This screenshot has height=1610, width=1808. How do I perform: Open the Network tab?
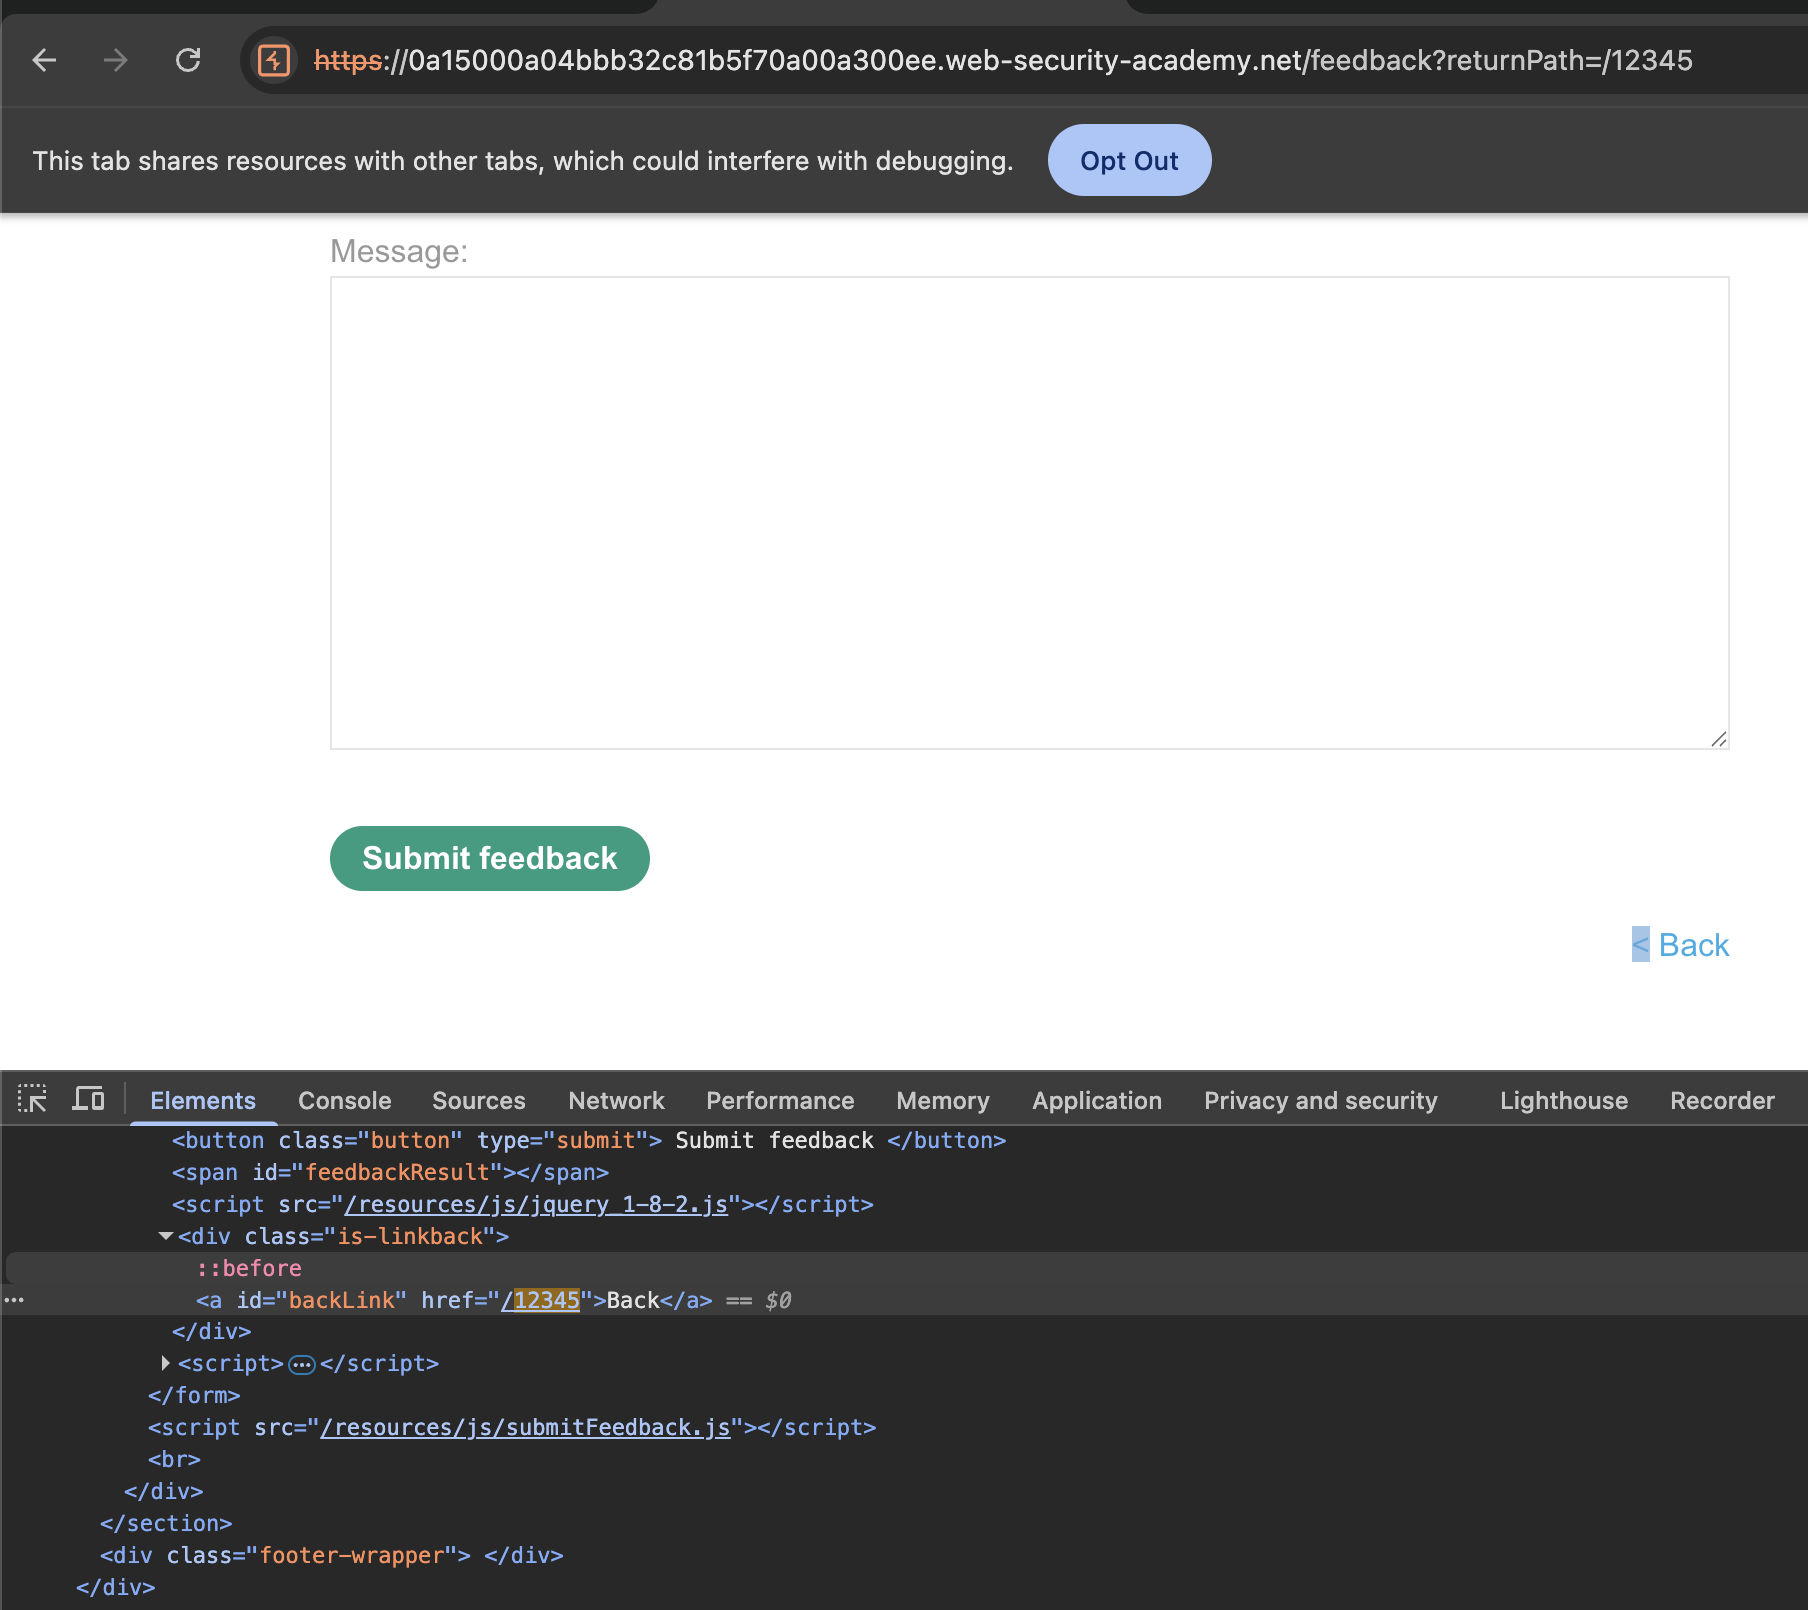pyautogui.click(x=616, y=1100)
